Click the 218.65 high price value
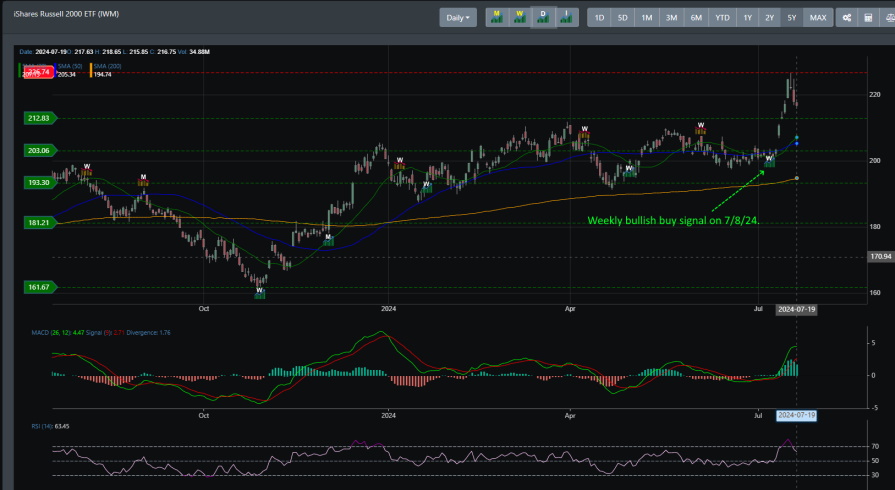This screenshot has width=895, height=490. click(x=112, y=52)
